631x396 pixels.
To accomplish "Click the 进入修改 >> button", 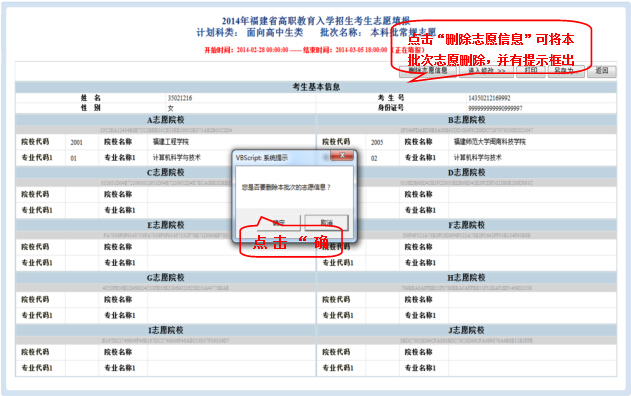I will click(x=486, y=71).
